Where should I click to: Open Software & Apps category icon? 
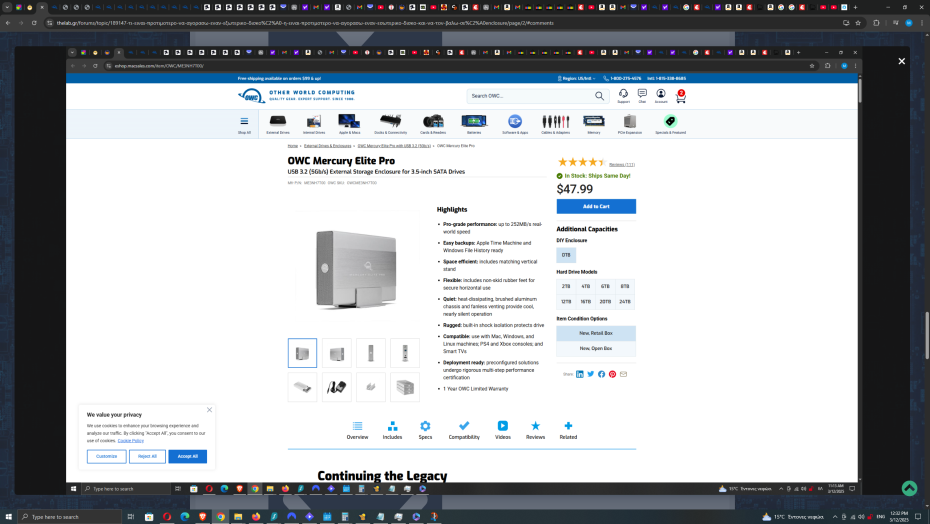515,123
